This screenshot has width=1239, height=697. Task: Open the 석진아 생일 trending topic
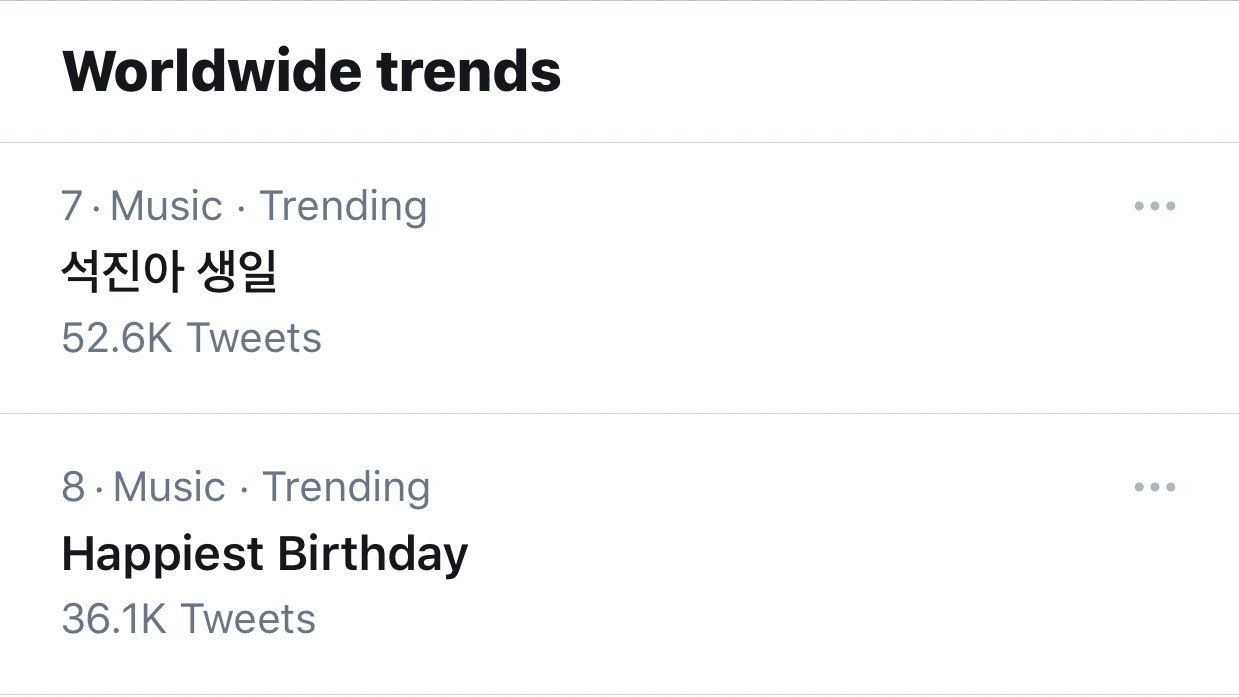coord(169,272)
